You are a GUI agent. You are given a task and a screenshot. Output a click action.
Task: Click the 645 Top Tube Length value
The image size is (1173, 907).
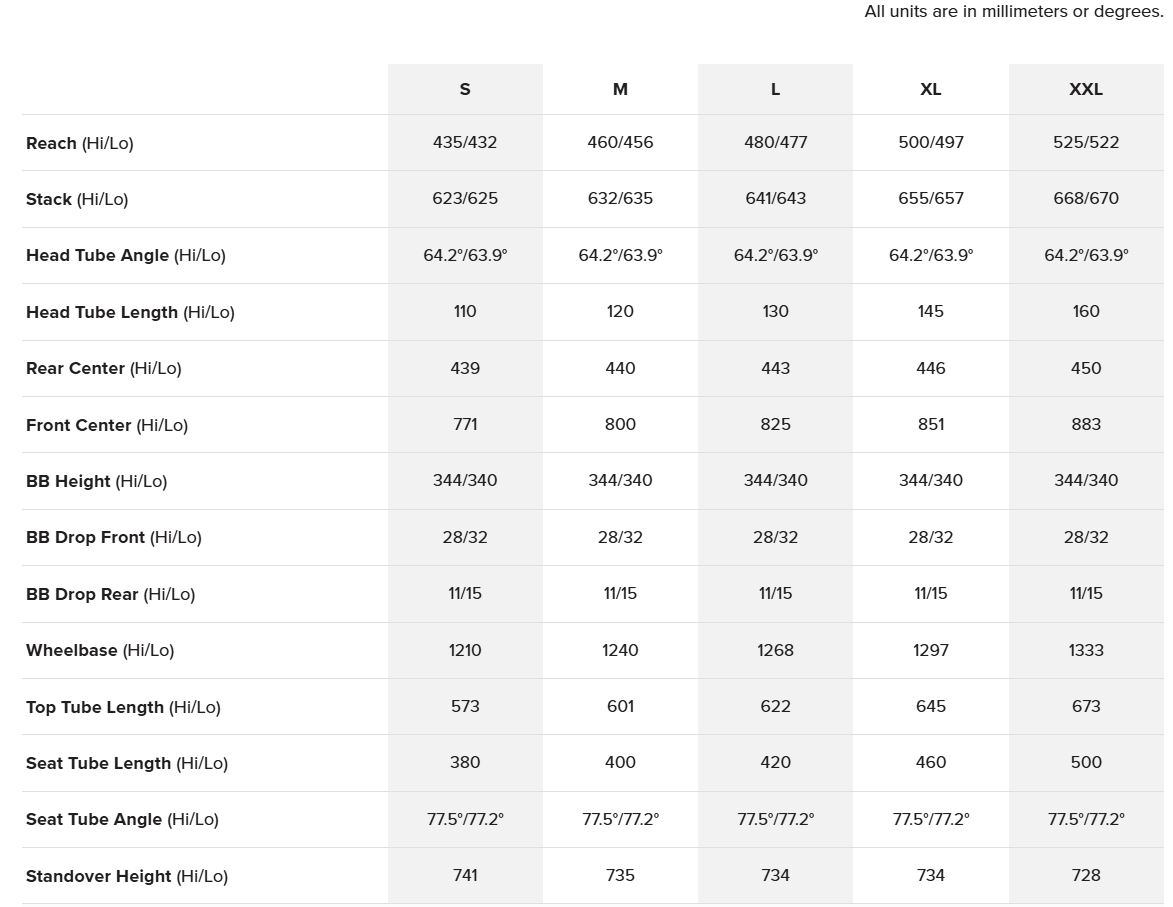click(931, 706)
